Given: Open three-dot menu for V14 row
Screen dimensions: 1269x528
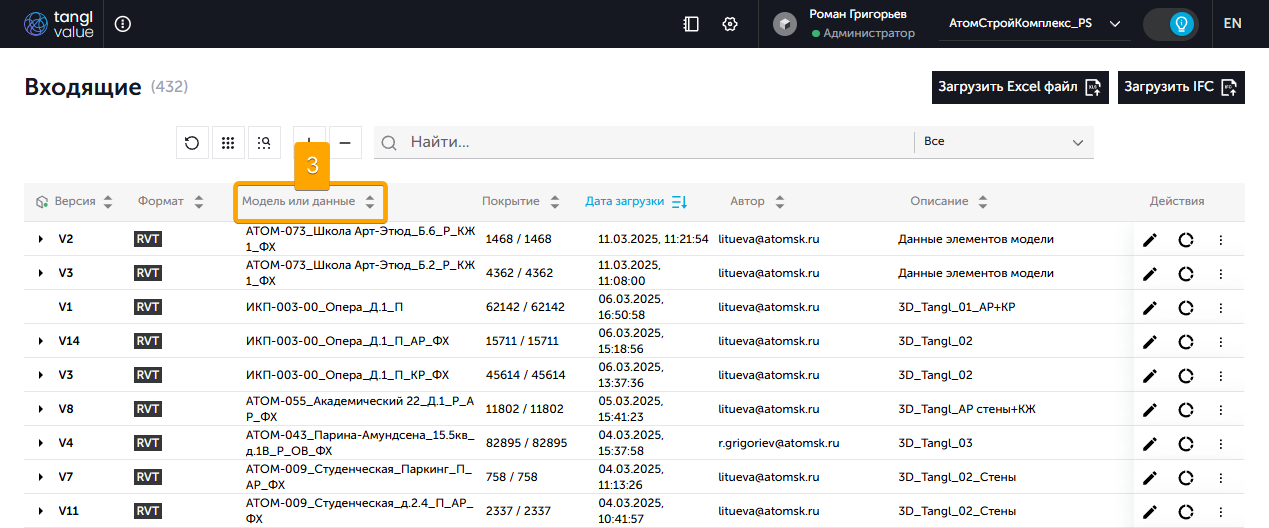Looking at the screenshot, I should pyautogui.click(x=1220, y=342).
